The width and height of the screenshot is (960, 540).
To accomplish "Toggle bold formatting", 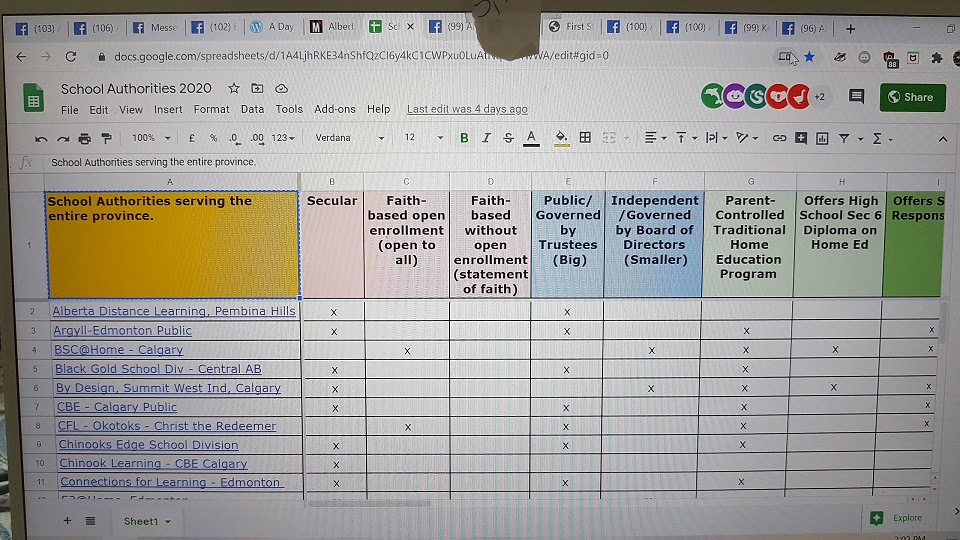I will coord(464,138).
